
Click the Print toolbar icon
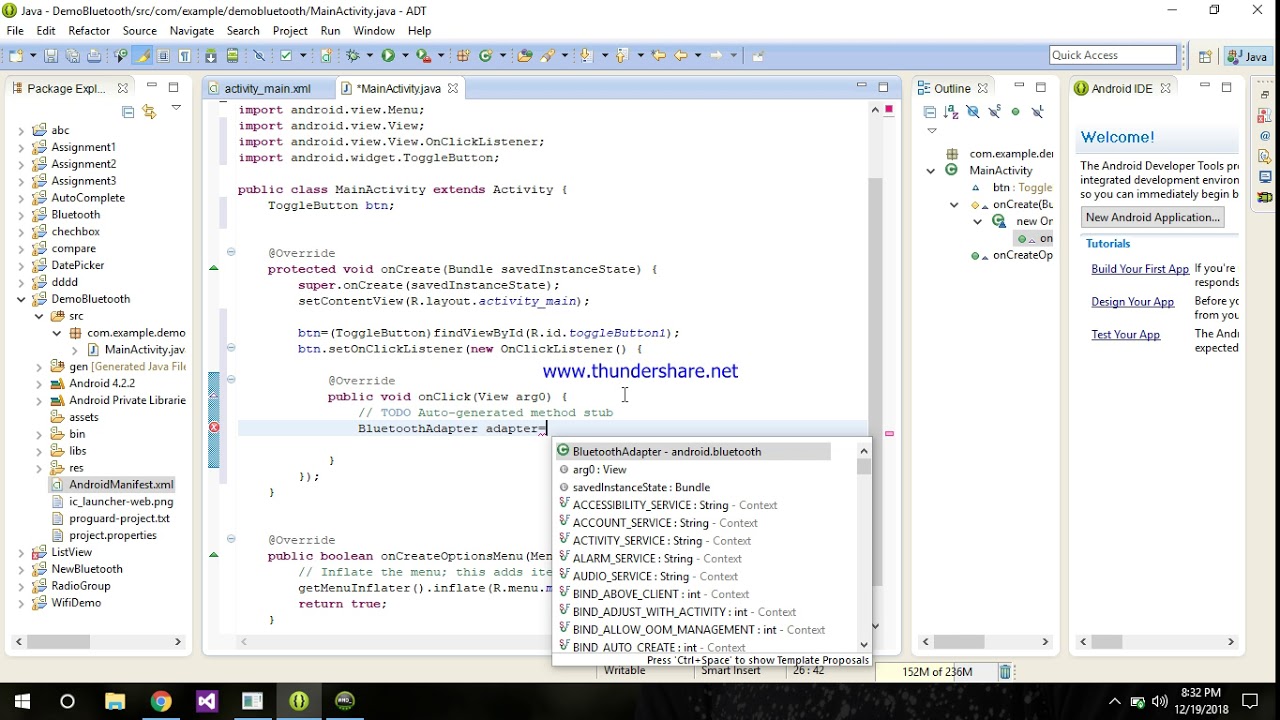coord(93,56)
